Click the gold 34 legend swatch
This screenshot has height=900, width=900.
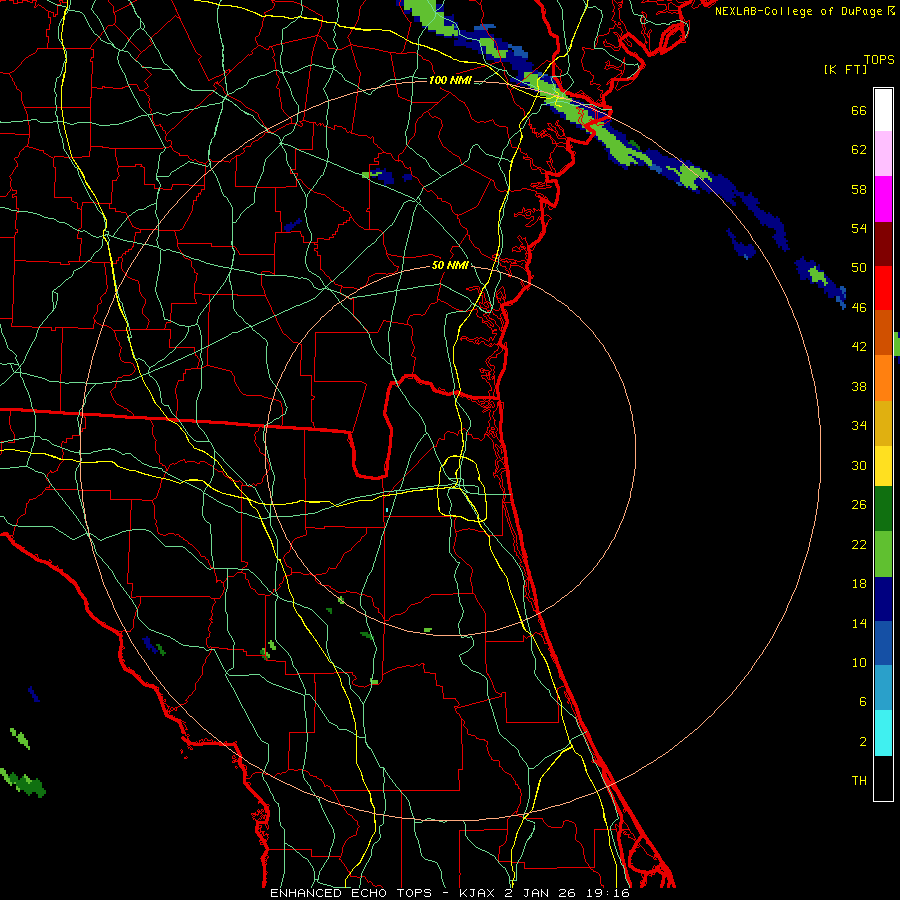[x=883, y=423]
